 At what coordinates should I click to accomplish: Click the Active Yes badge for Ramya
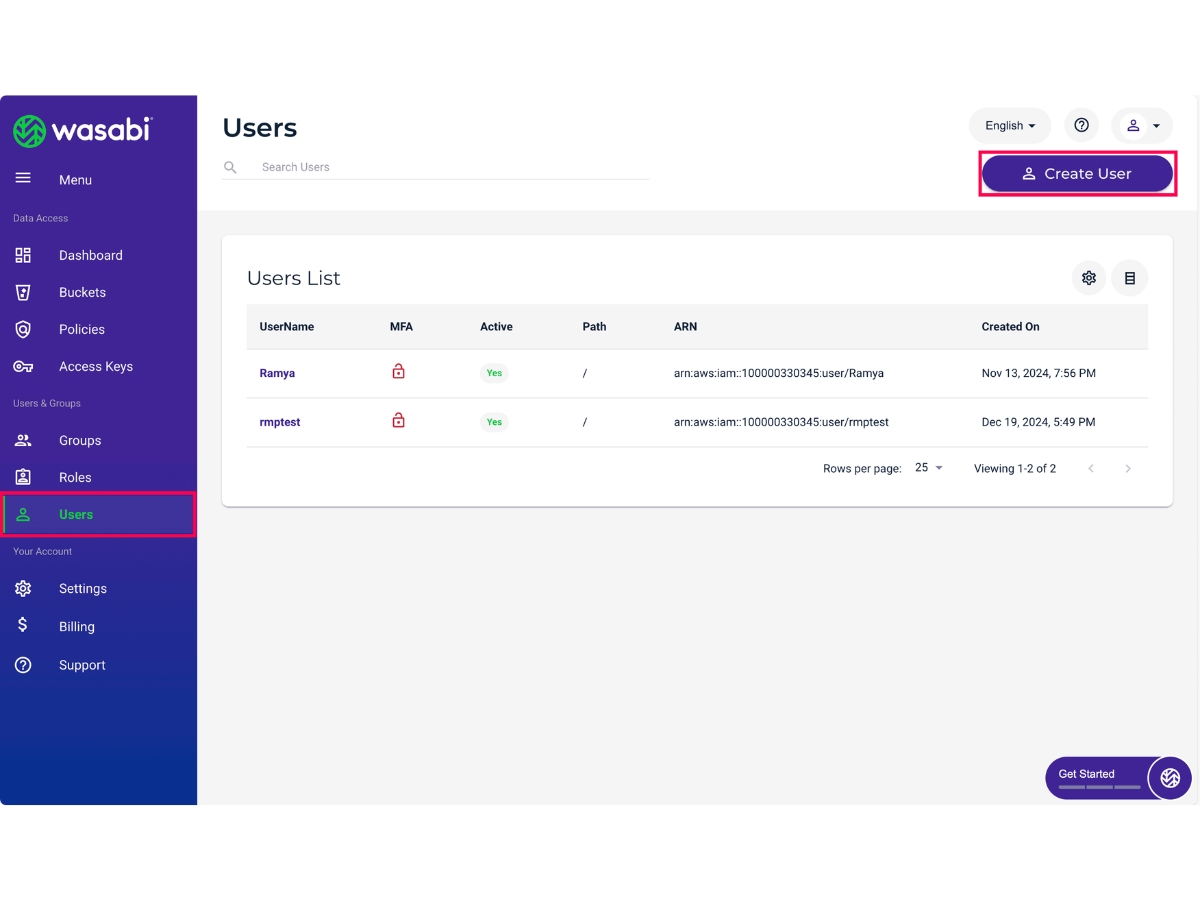click(494, 373)
